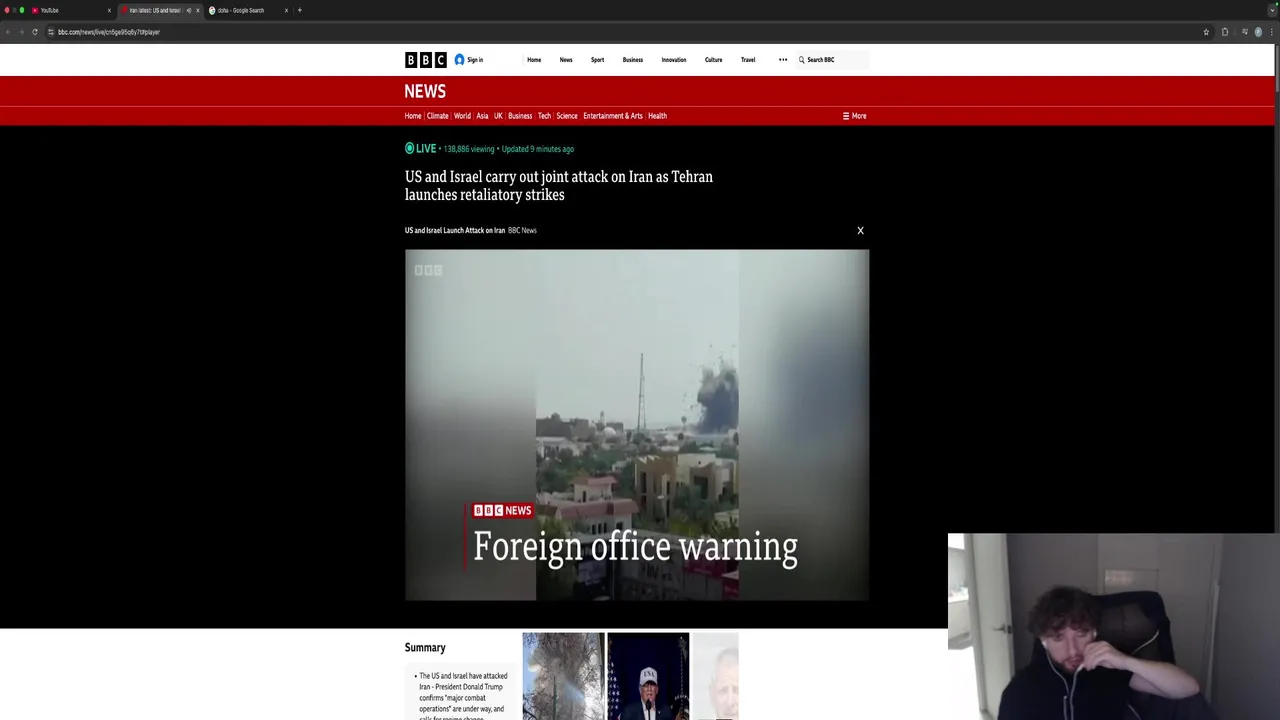
Task: Click the Sign in account icon
Action: point(459,60)
